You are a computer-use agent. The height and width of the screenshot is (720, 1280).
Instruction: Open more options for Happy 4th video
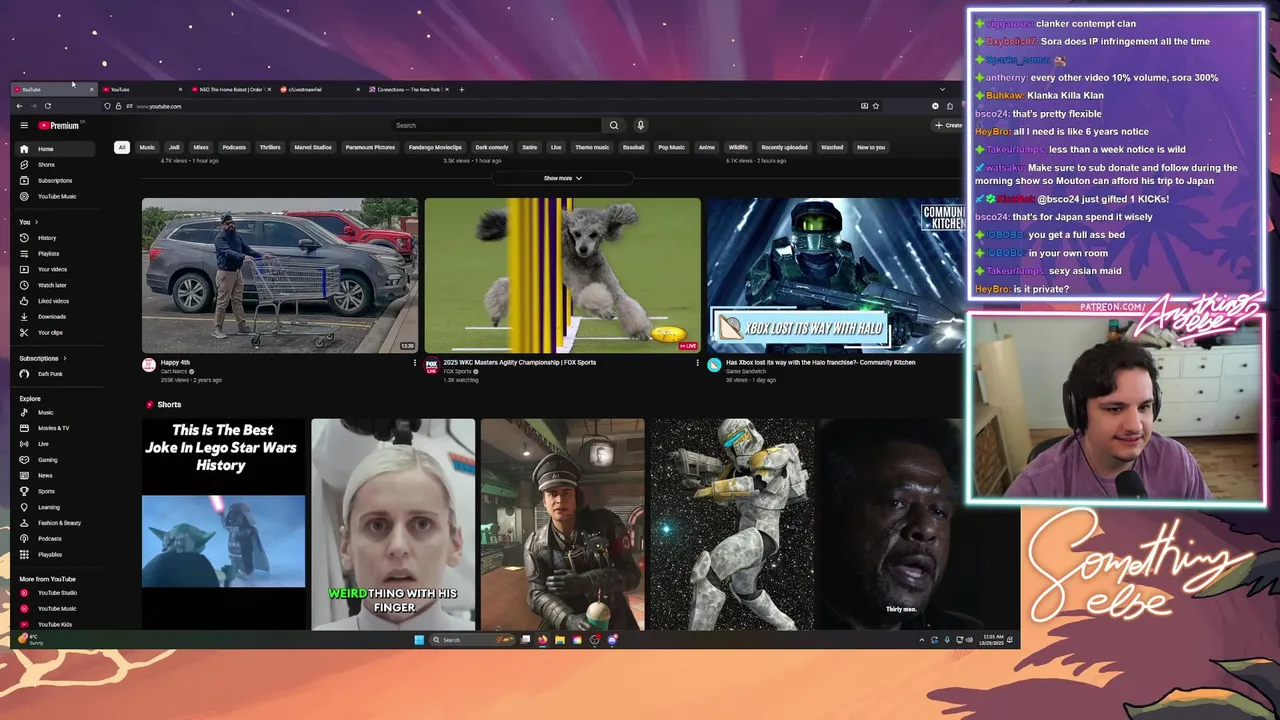(415, 363)
